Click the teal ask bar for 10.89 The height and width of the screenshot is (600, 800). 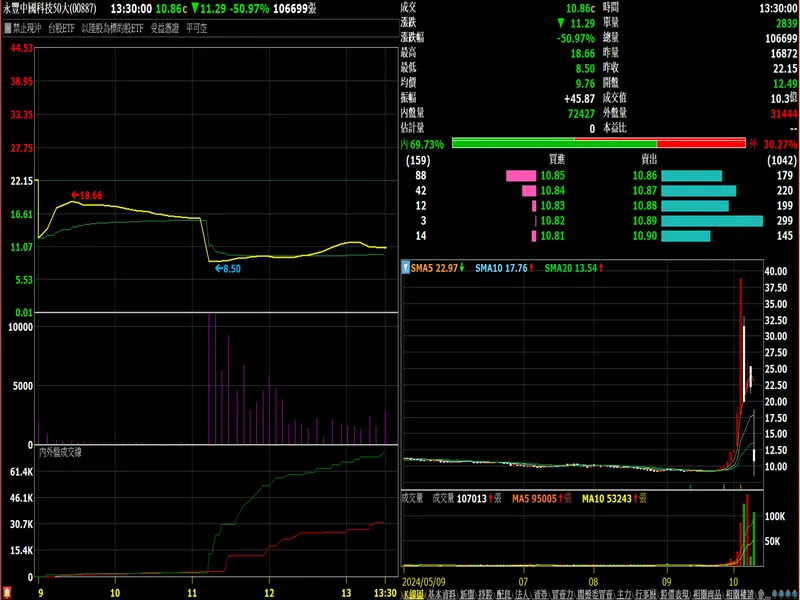(x=712, y=221)
